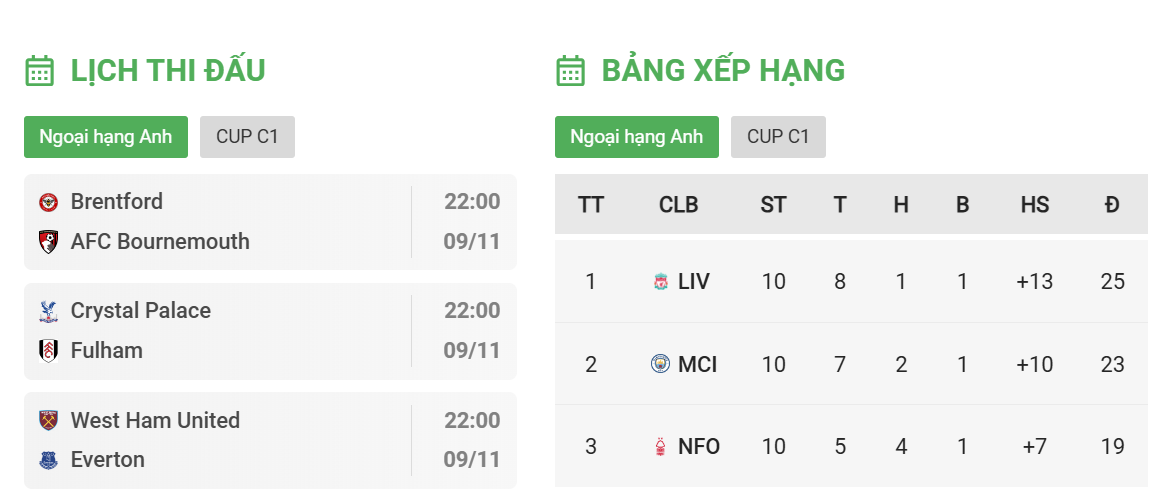Viewport: 1159px width, 492px height.
Task: Click the Manchester City crest in standings
Action: (x=660, y=364)
